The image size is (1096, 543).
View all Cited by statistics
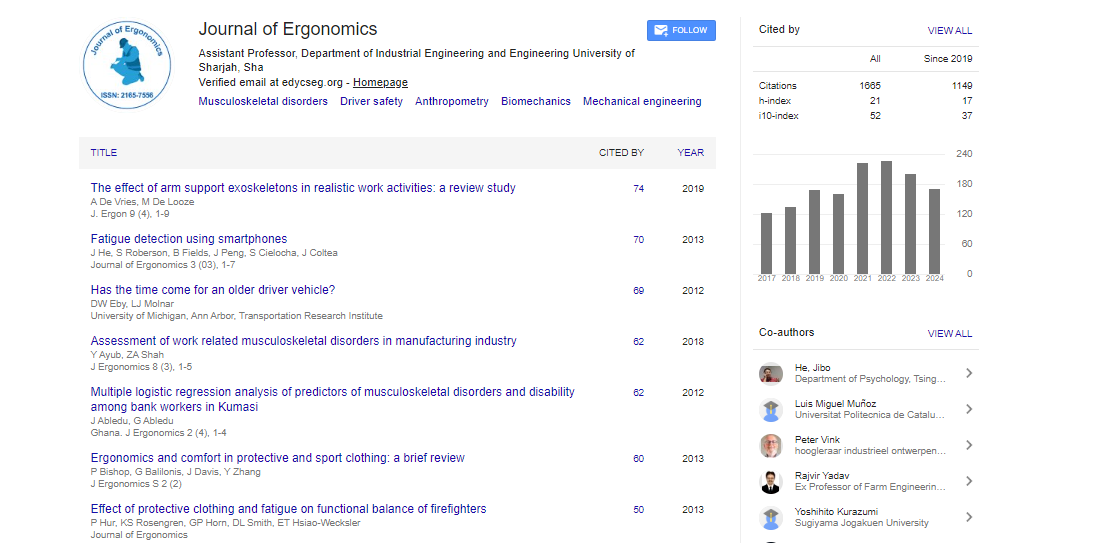(949, 31)
